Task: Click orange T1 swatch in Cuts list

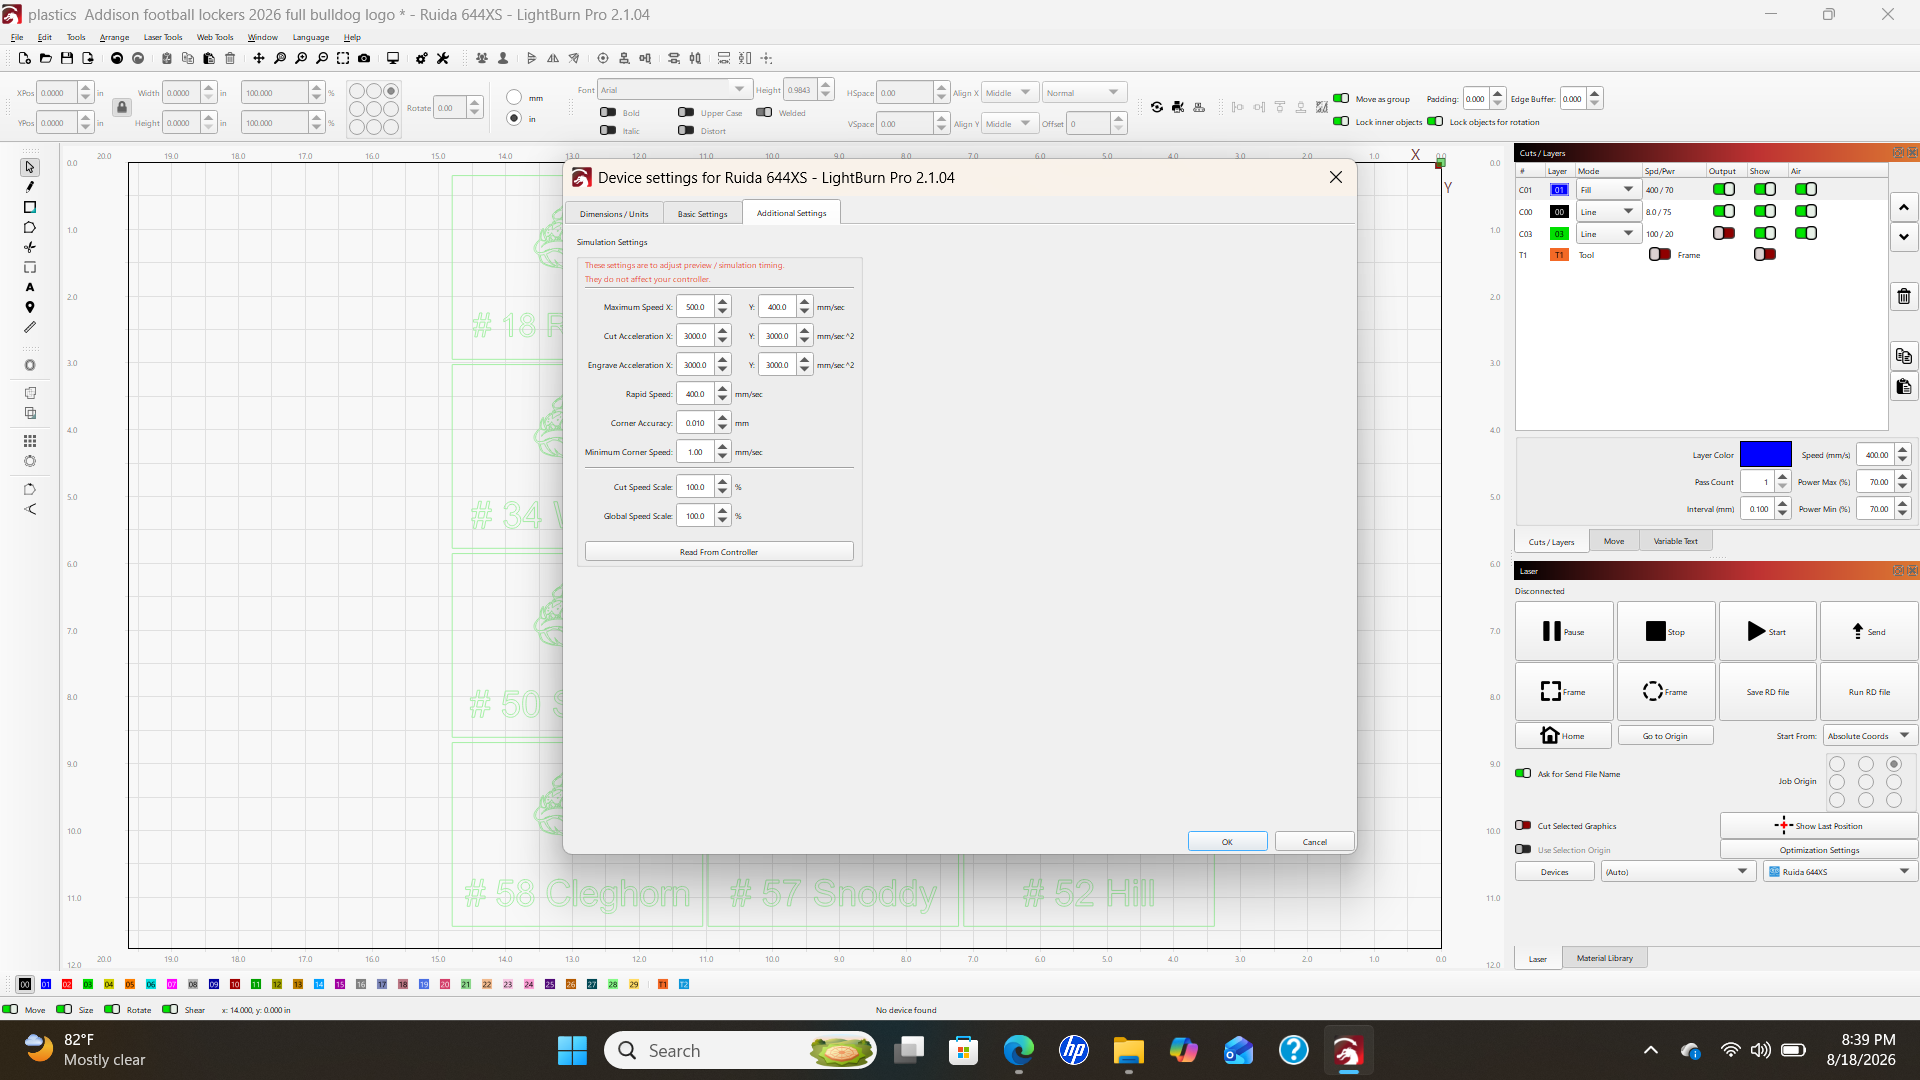Action: [x=1559, y=255]
